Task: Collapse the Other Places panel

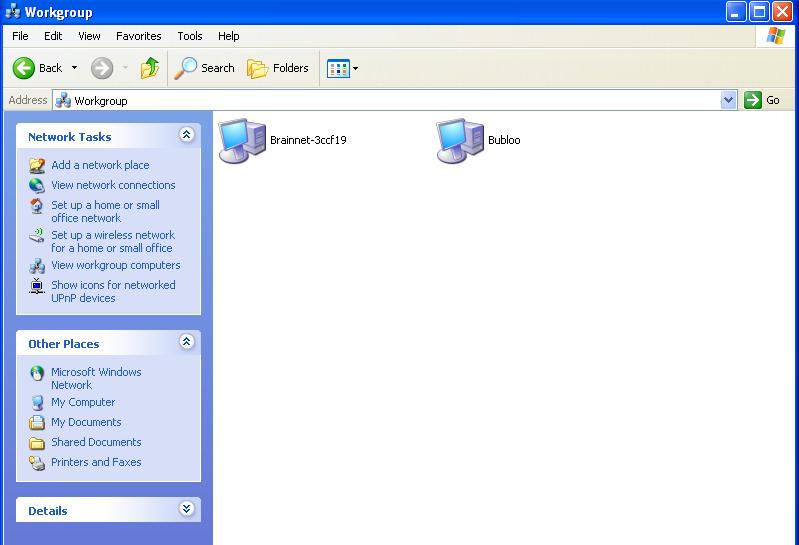Action: pyautogui.click(x=187, y=342)
